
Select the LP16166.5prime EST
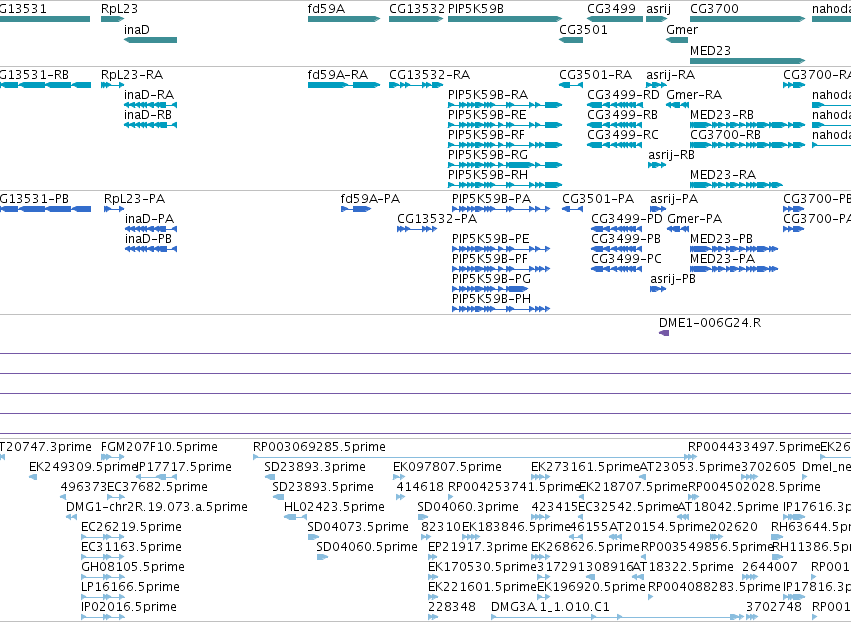(103, 597)
